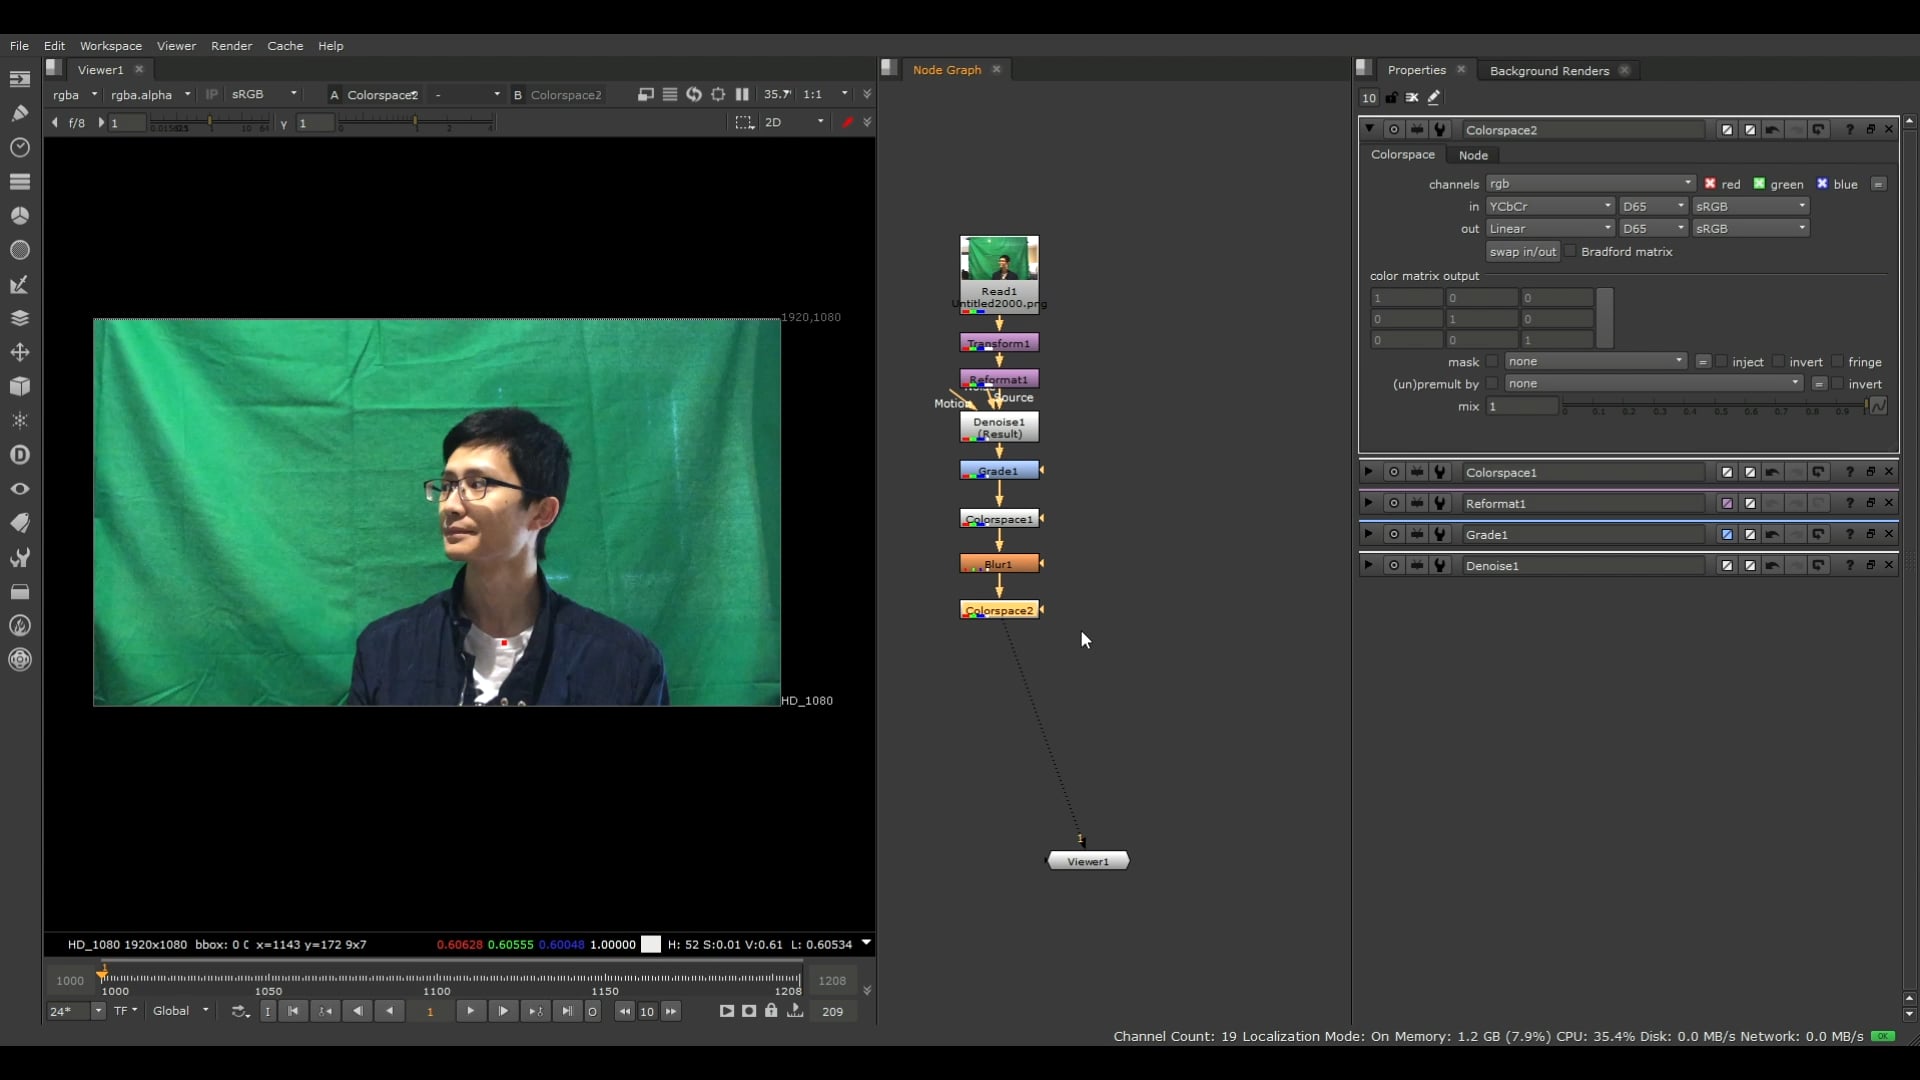
Task: Uncheck the blue channel in Colorspace2 properties
Action: pos(1822,184)
